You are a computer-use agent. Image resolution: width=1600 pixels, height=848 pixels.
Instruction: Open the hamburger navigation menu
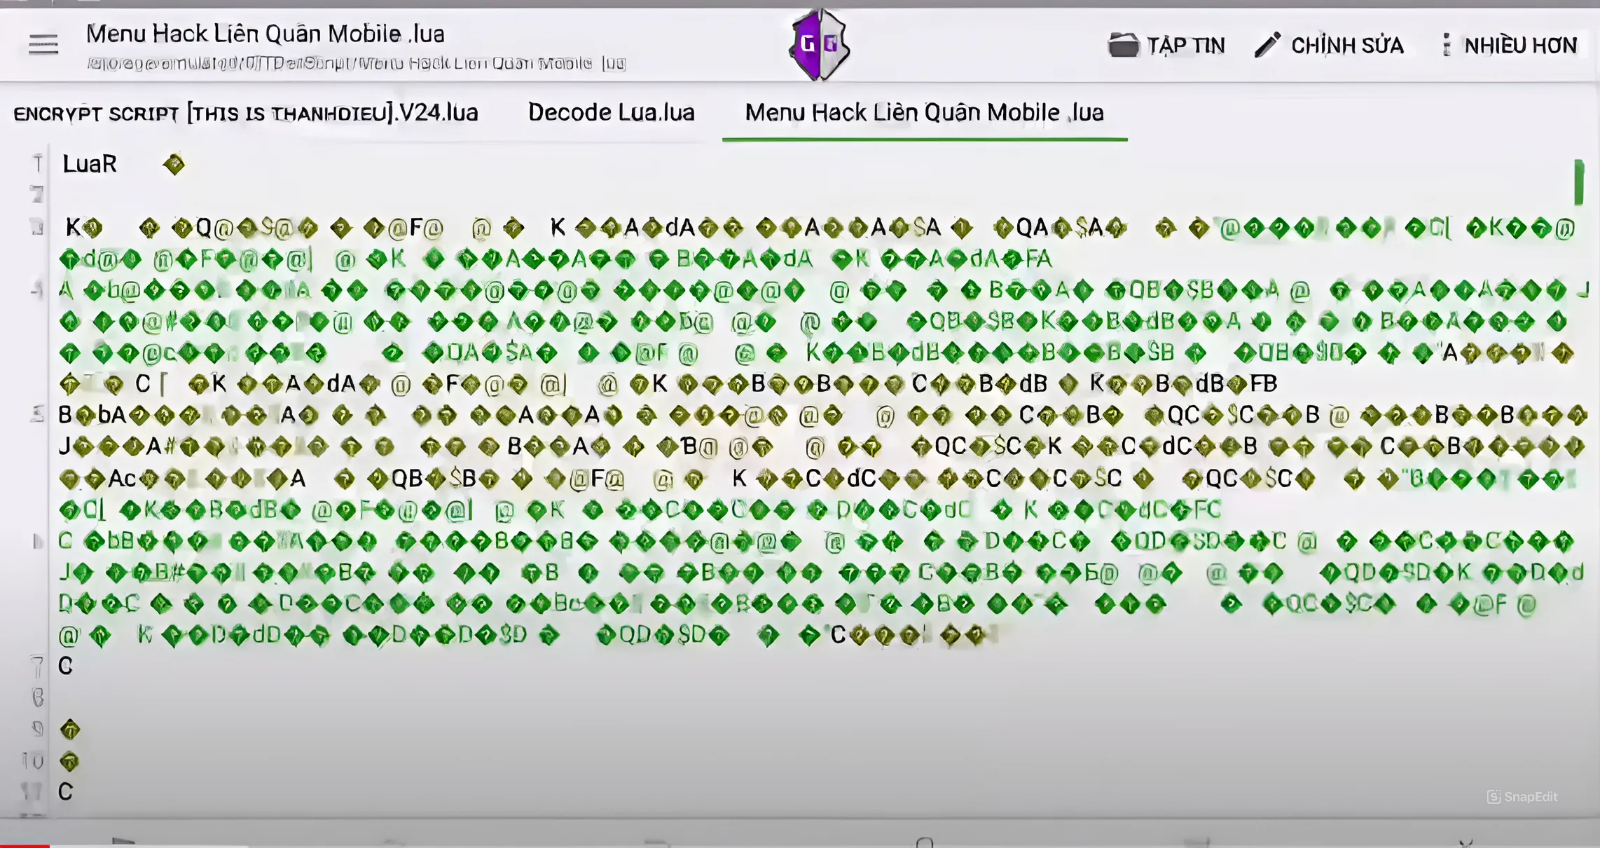tap(43, 44)
